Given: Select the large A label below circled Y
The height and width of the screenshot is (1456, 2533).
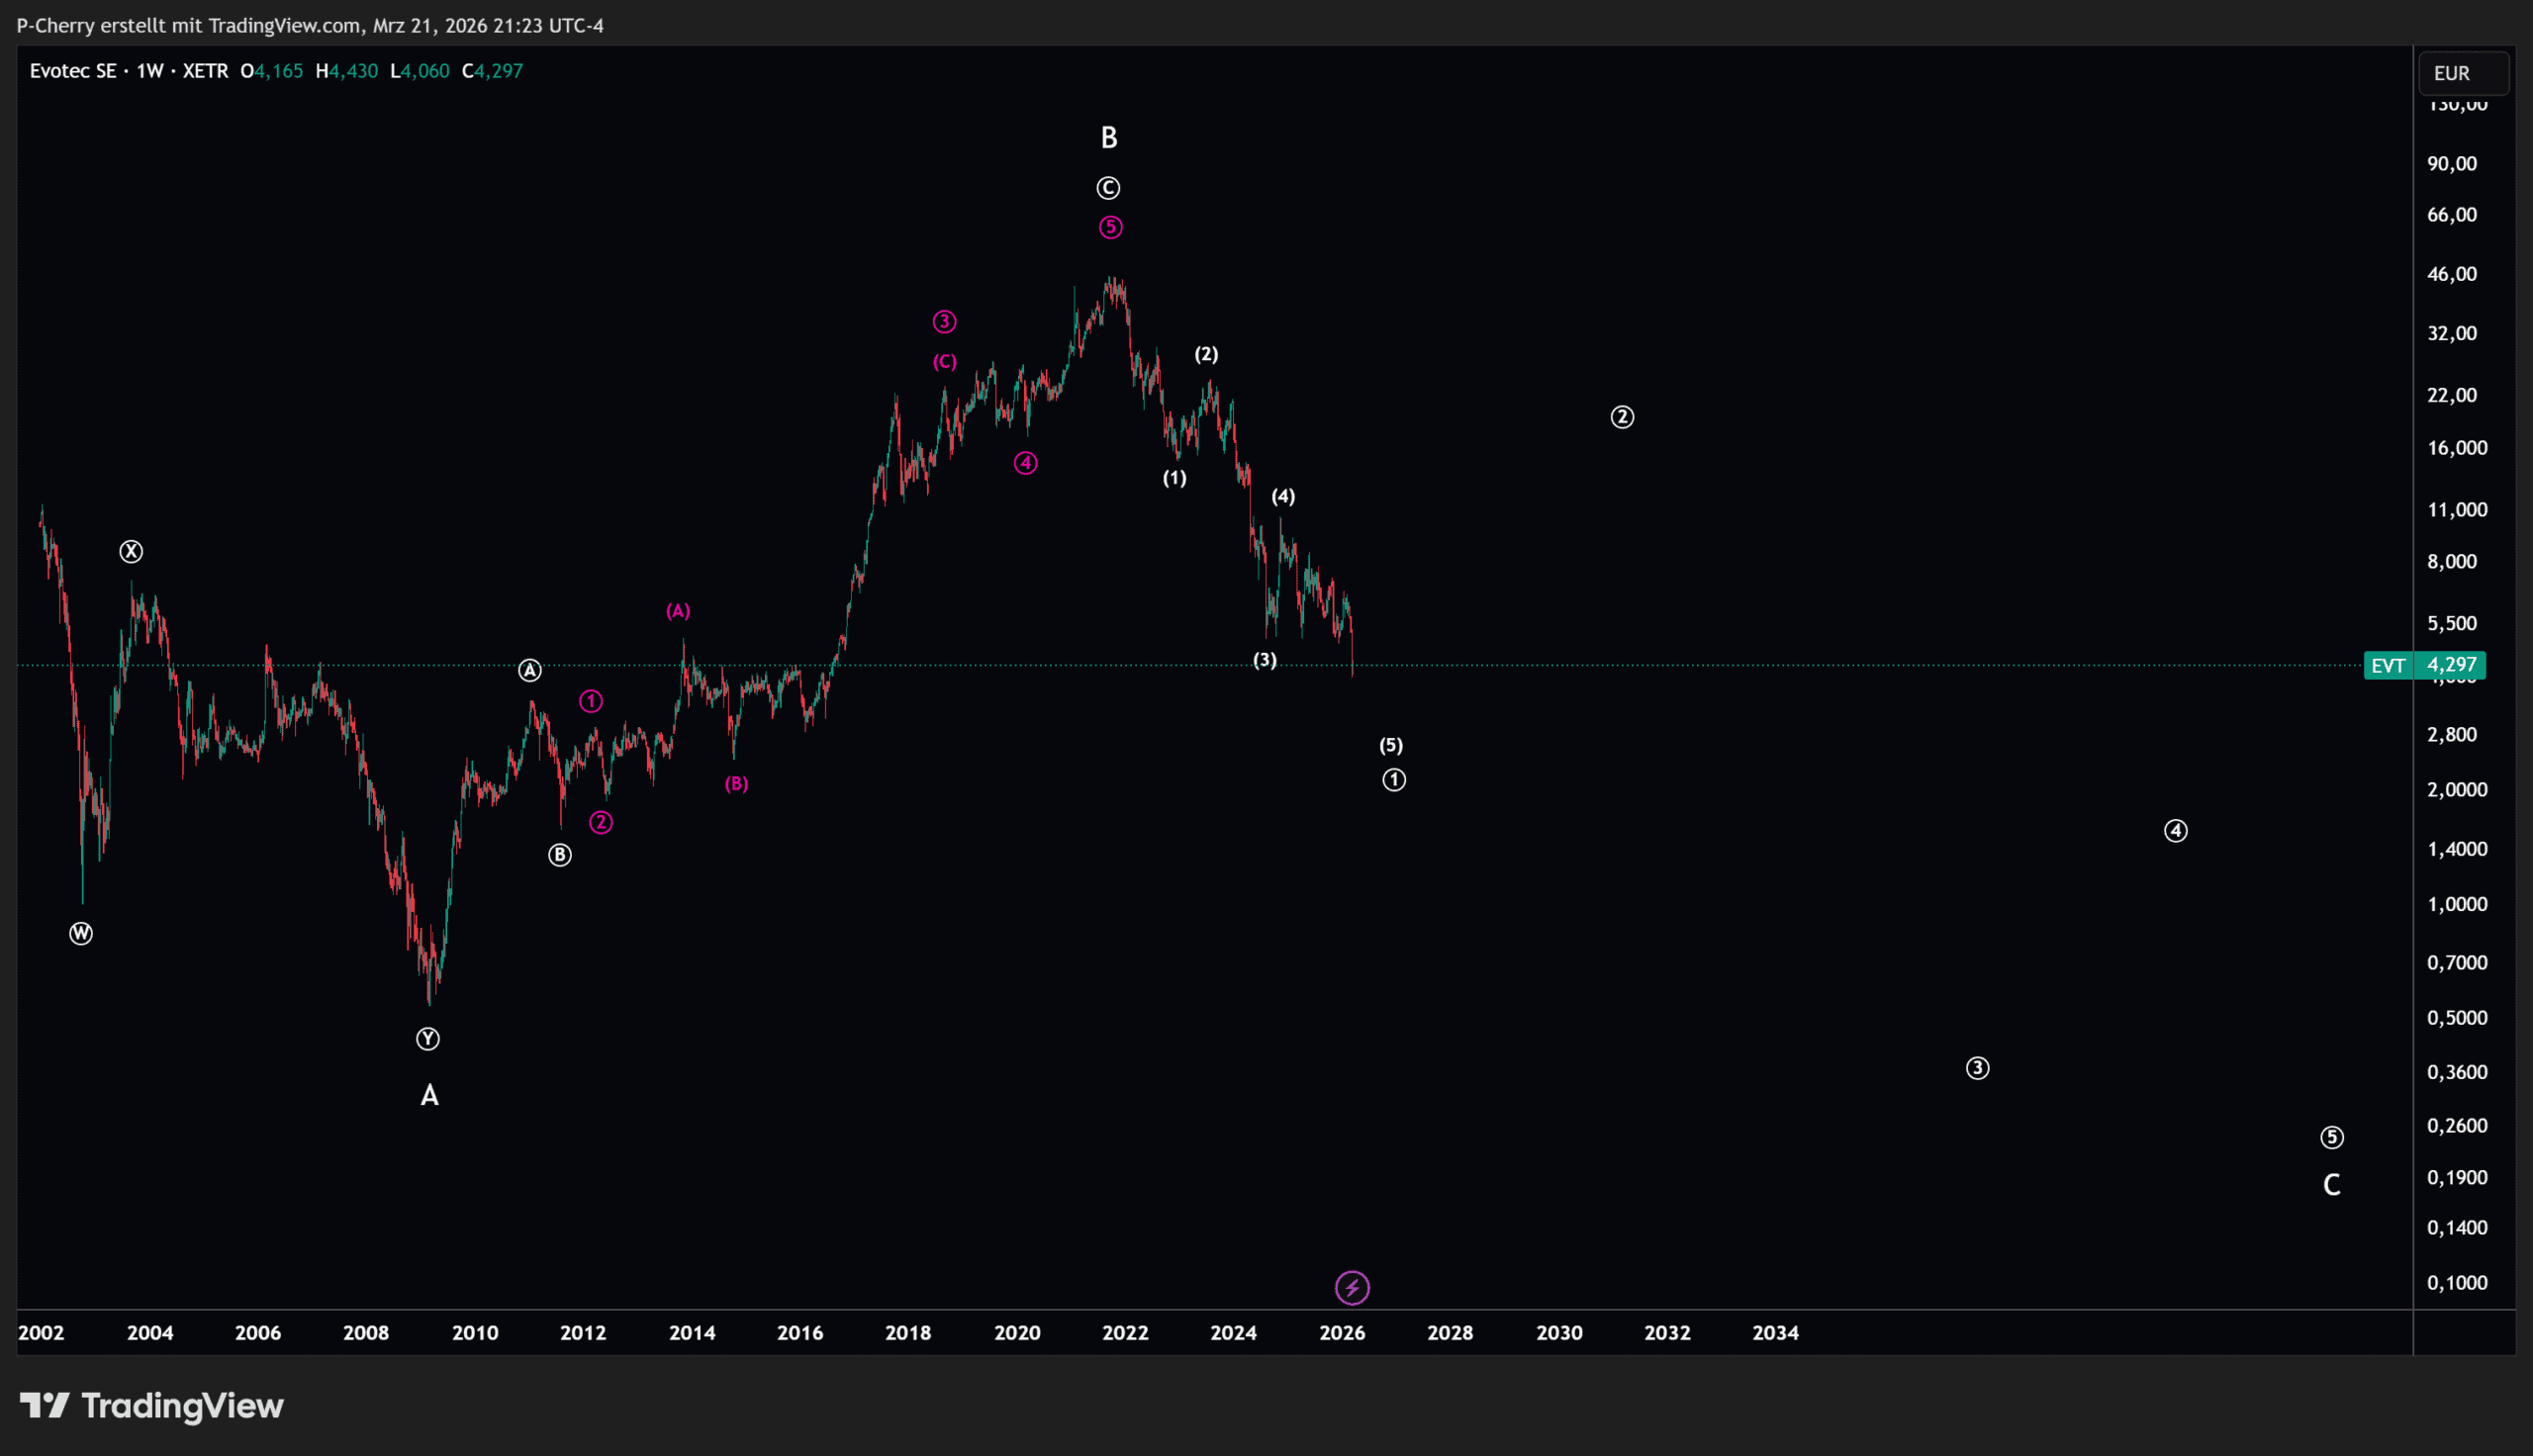Looking at the screenshot, I should tap(429, 1096).
